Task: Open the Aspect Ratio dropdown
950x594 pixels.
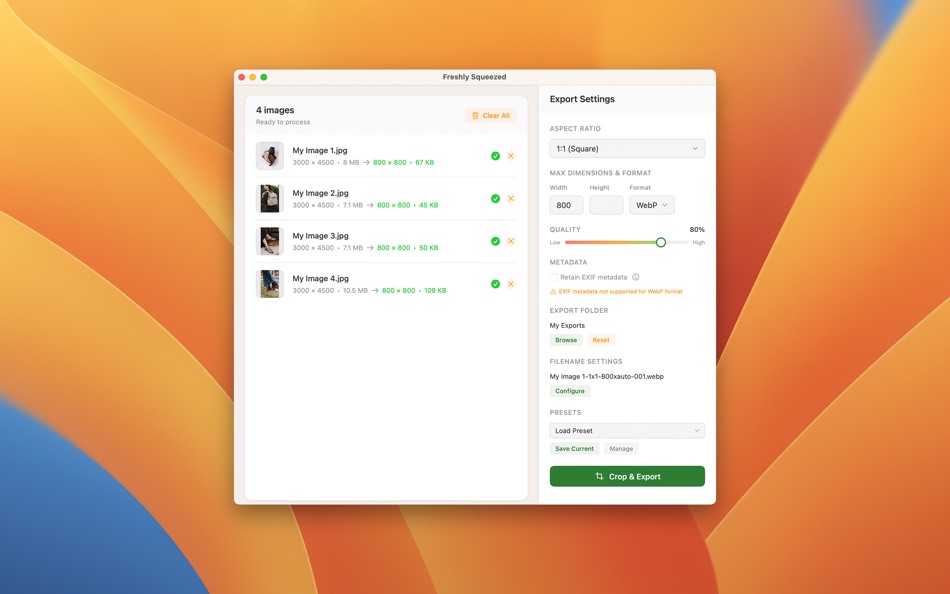Action: (x=627, y=147)
